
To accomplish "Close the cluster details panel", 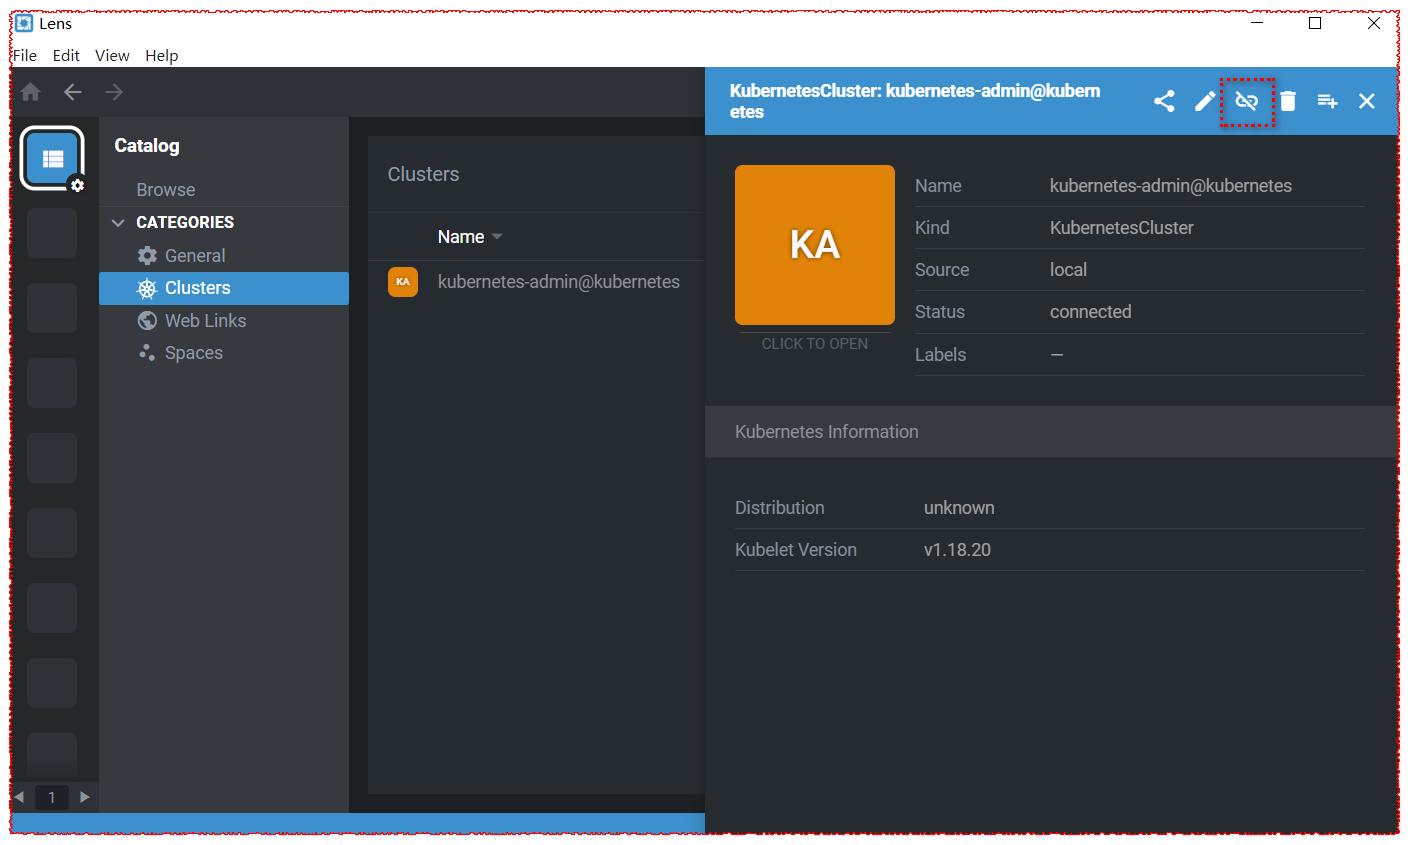I will 1367,101.
